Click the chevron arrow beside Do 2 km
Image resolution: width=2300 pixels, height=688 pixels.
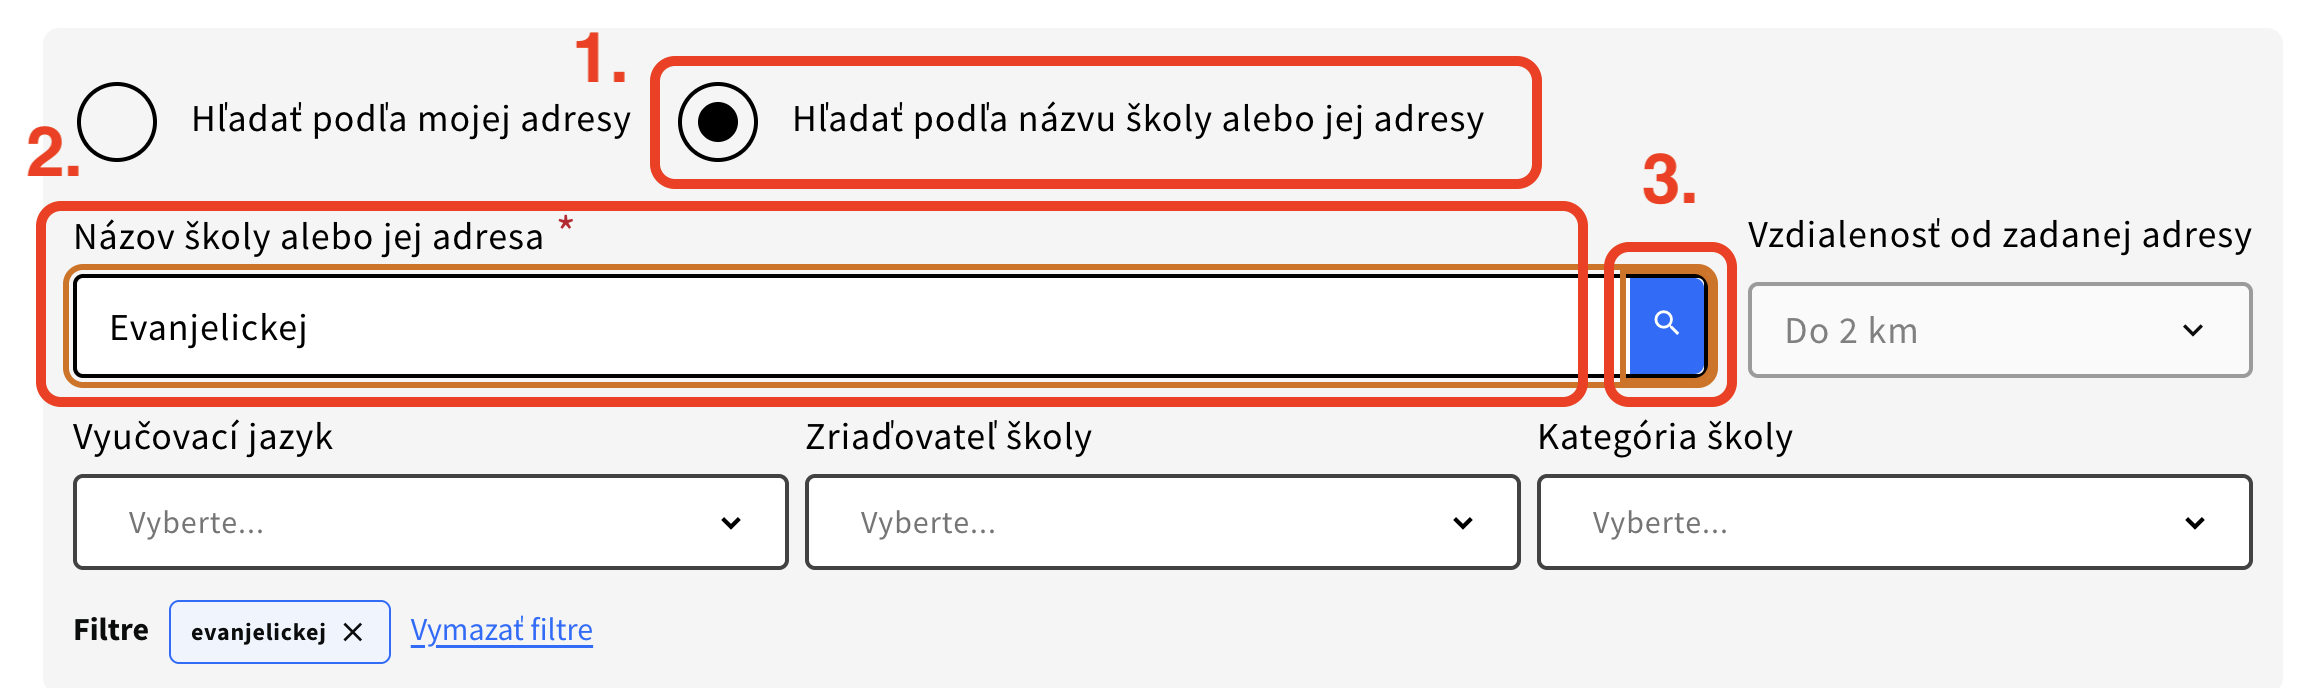click(2193, 331)
